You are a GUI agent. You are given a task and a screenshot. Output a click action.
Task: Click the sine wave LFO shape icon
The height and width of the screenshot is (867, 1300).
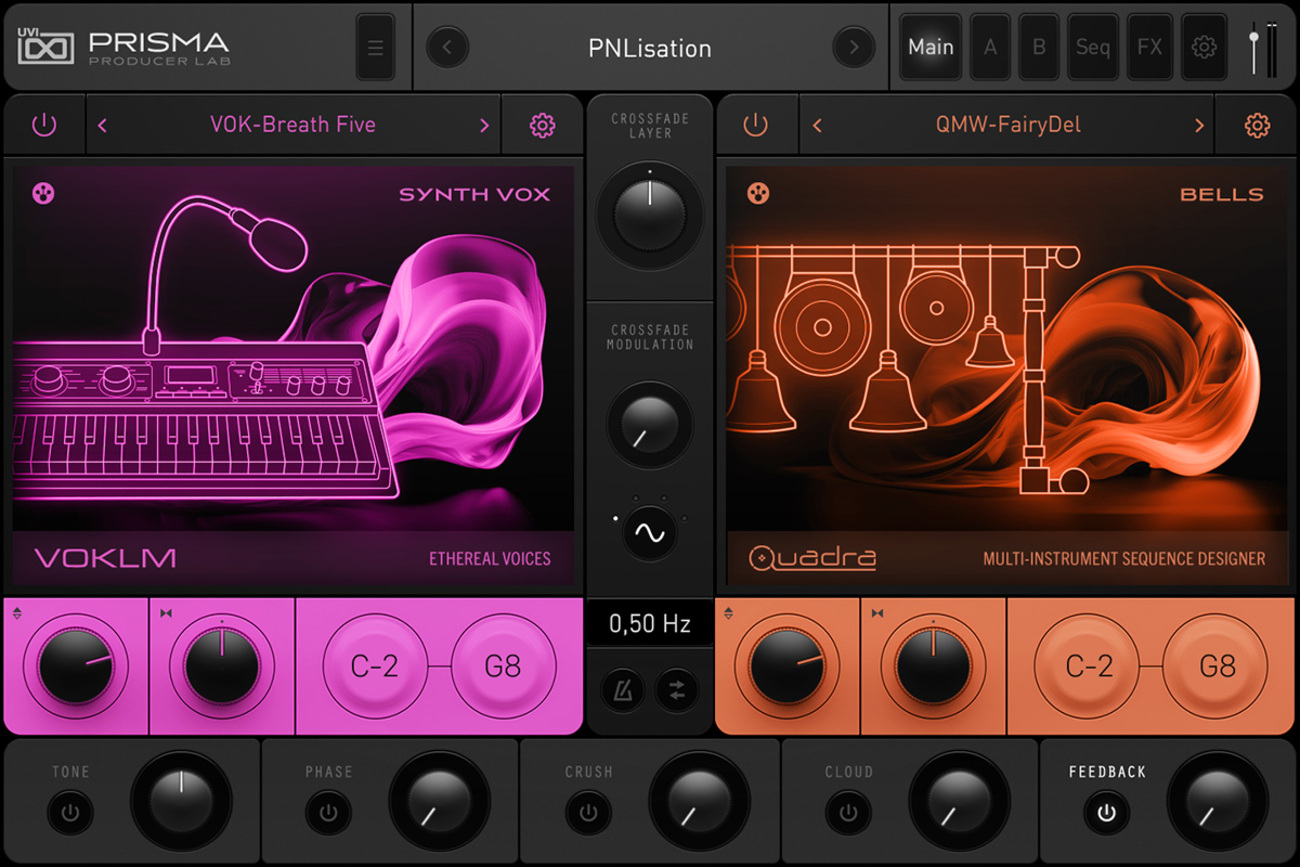[649, 534]
